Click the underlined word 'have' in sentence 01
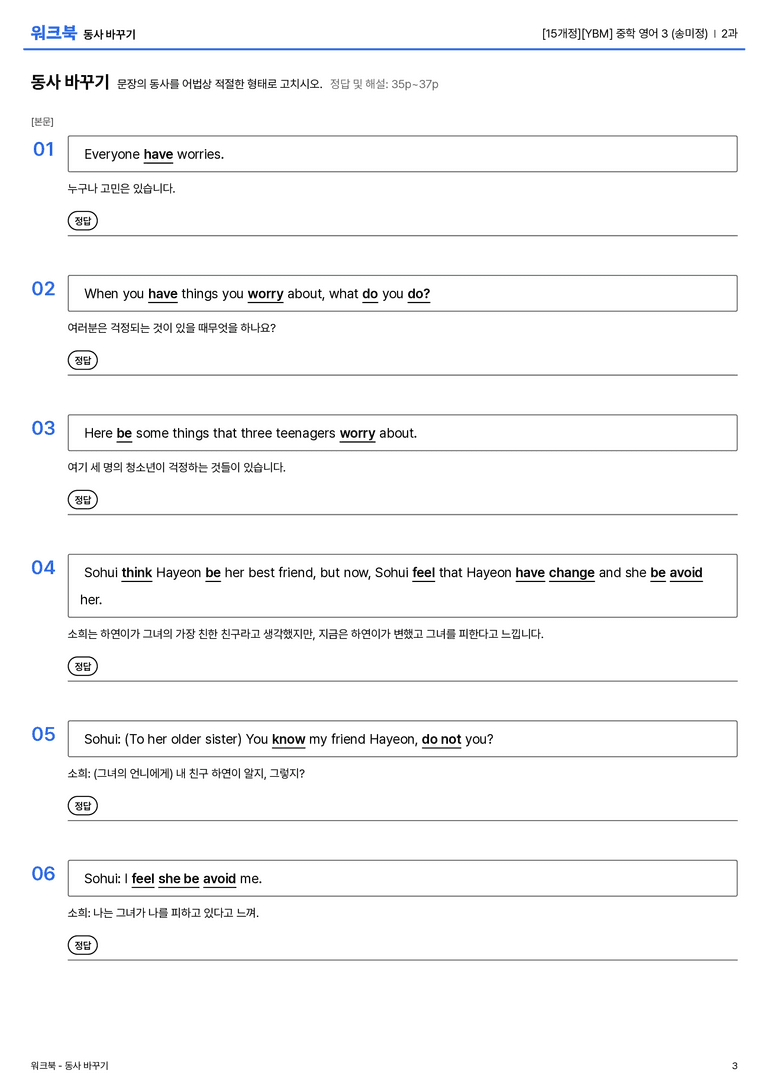The image size is (768, 1087). pyautogui.click(x=158, y=155)
